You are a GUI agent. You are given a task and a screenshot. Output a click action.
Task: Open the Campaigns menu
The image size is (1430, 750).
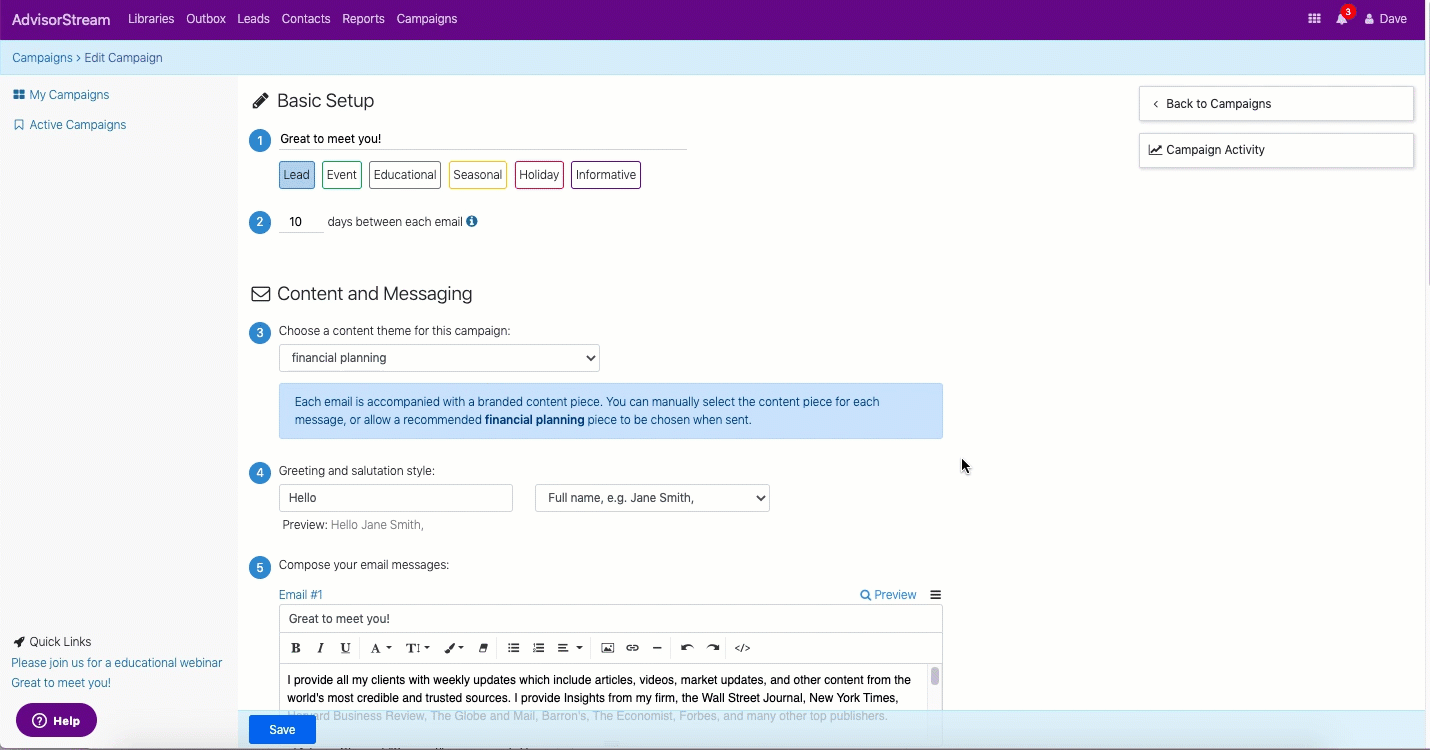pyautogui.click(x=427, y=19)
